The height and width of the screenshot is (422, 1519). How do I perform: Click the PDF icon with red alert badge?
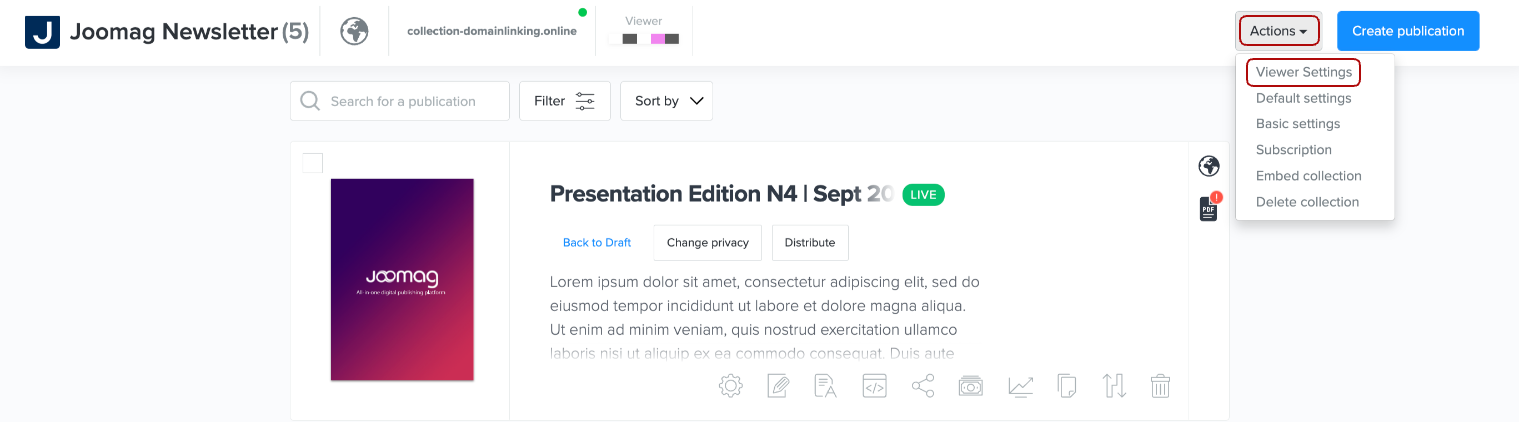(1208, 208)
